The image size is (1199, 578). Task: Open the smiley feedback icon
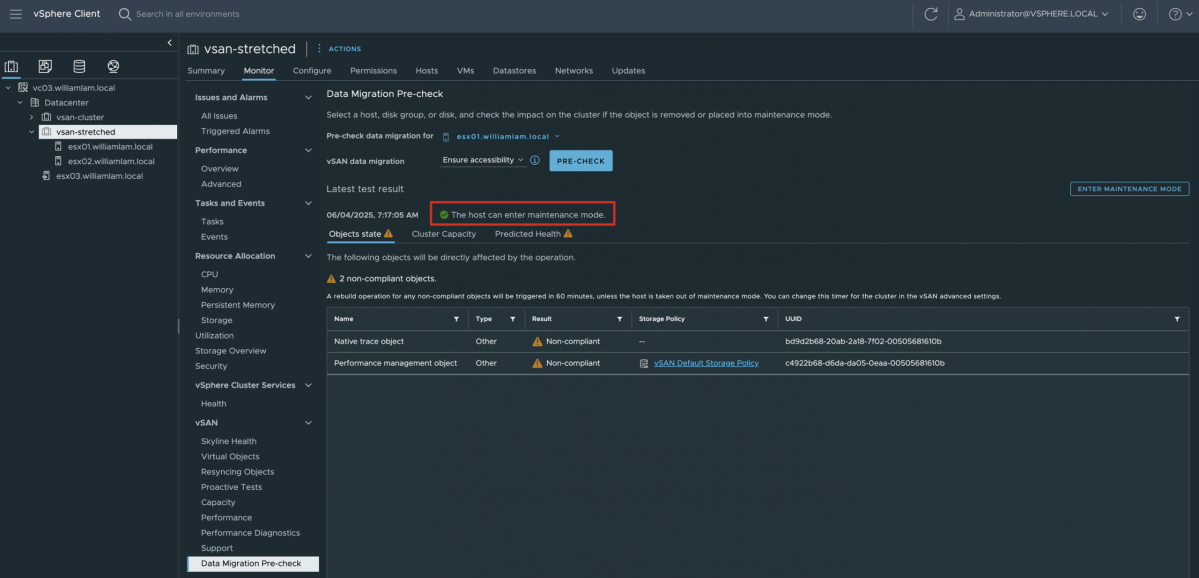1139,14
